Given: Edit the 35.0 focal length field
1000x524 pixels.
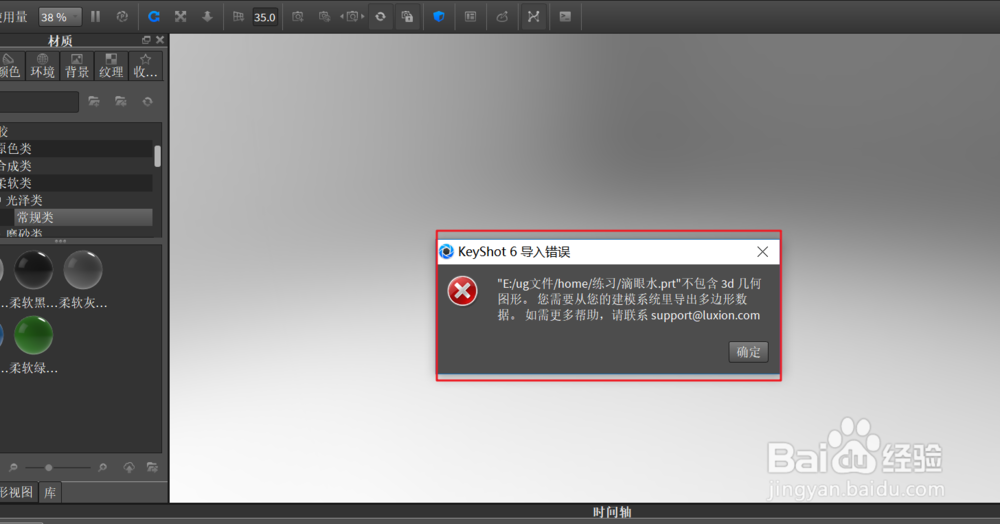Looking at the screenshot, I should pos(265,17).
